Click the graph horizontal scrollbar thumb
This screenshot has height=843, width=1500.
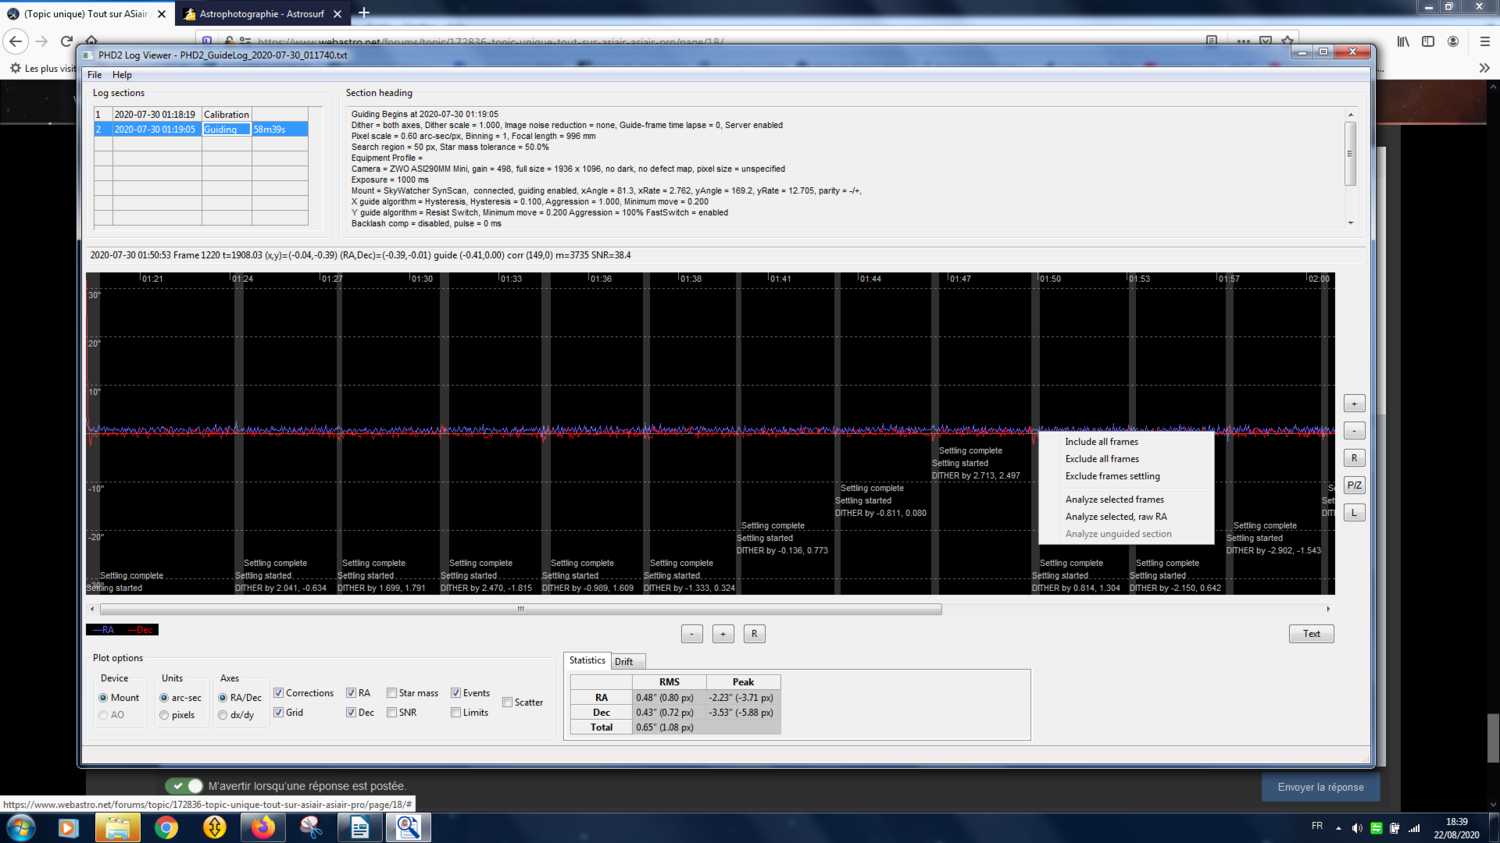(521, 609)
